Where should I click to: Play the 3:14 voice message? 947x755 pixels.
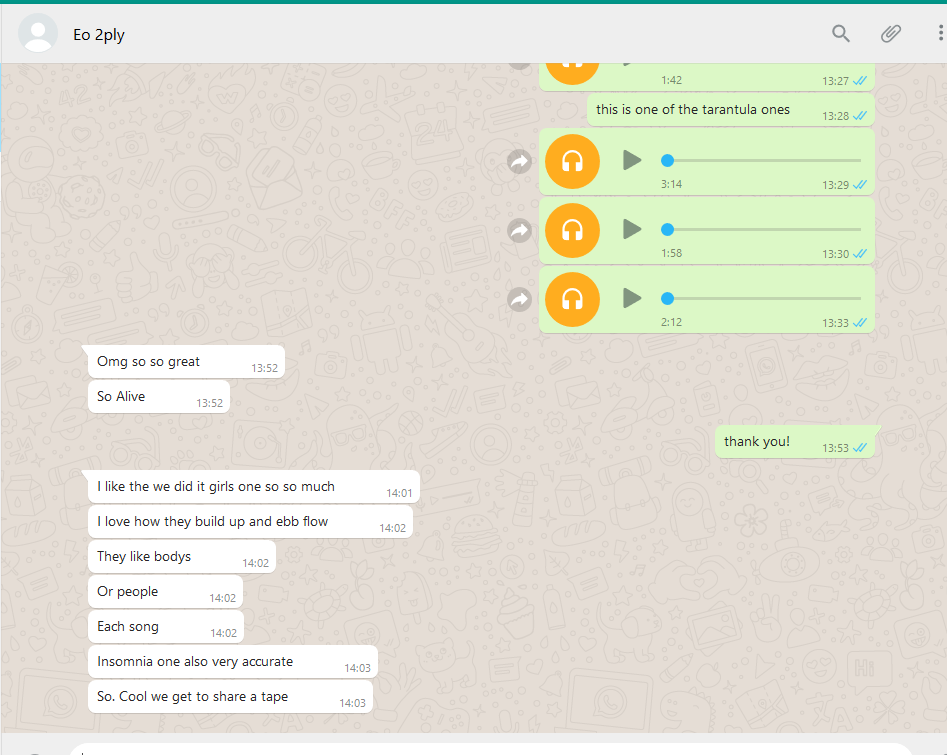[x=632, y=161]
